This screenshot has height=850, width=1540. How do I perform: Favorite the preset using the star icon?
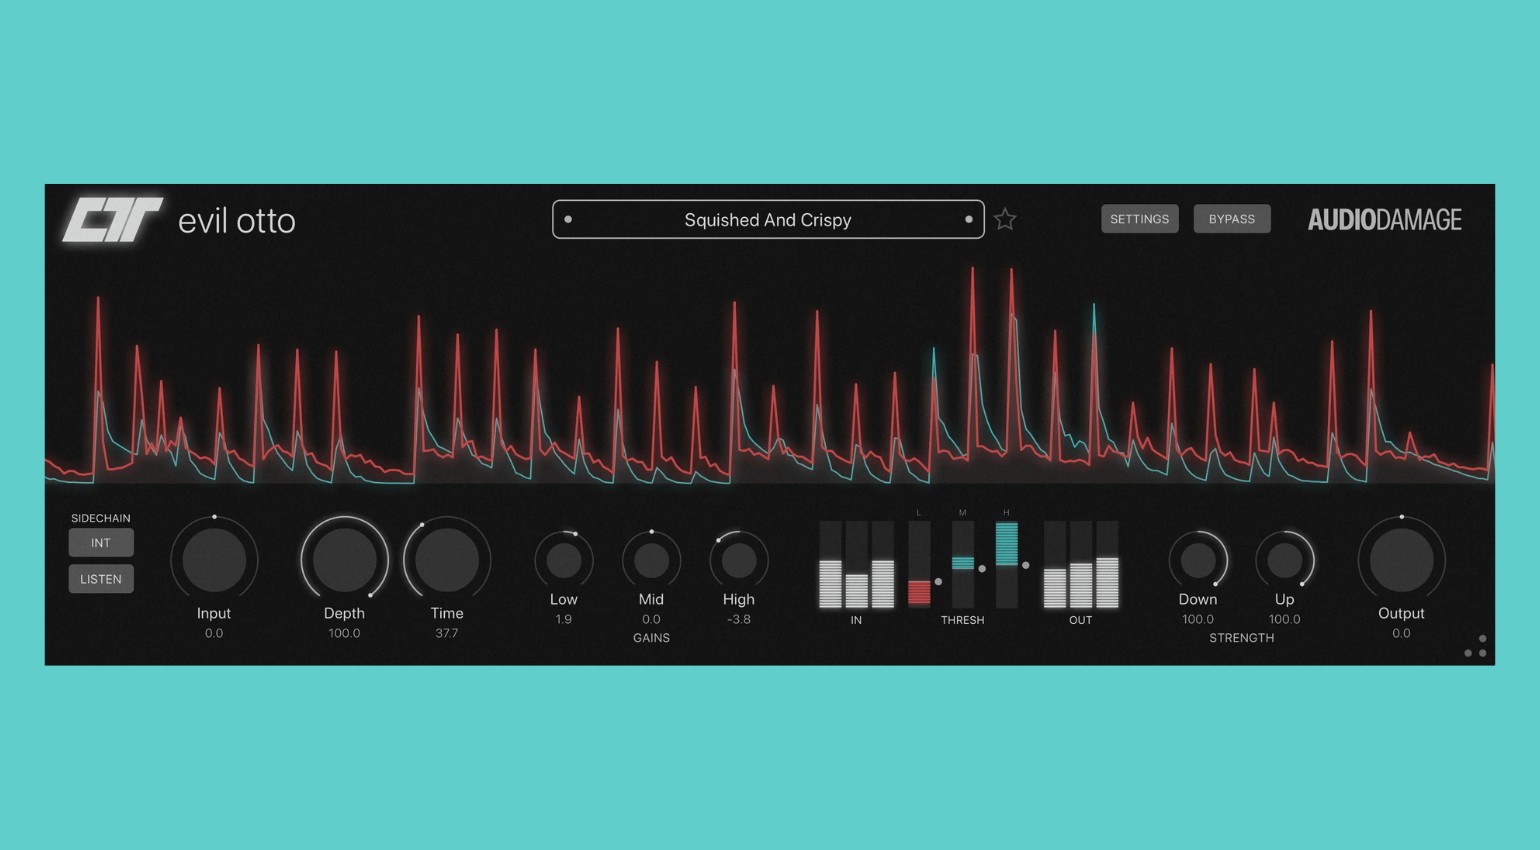tap(1004, 218)
